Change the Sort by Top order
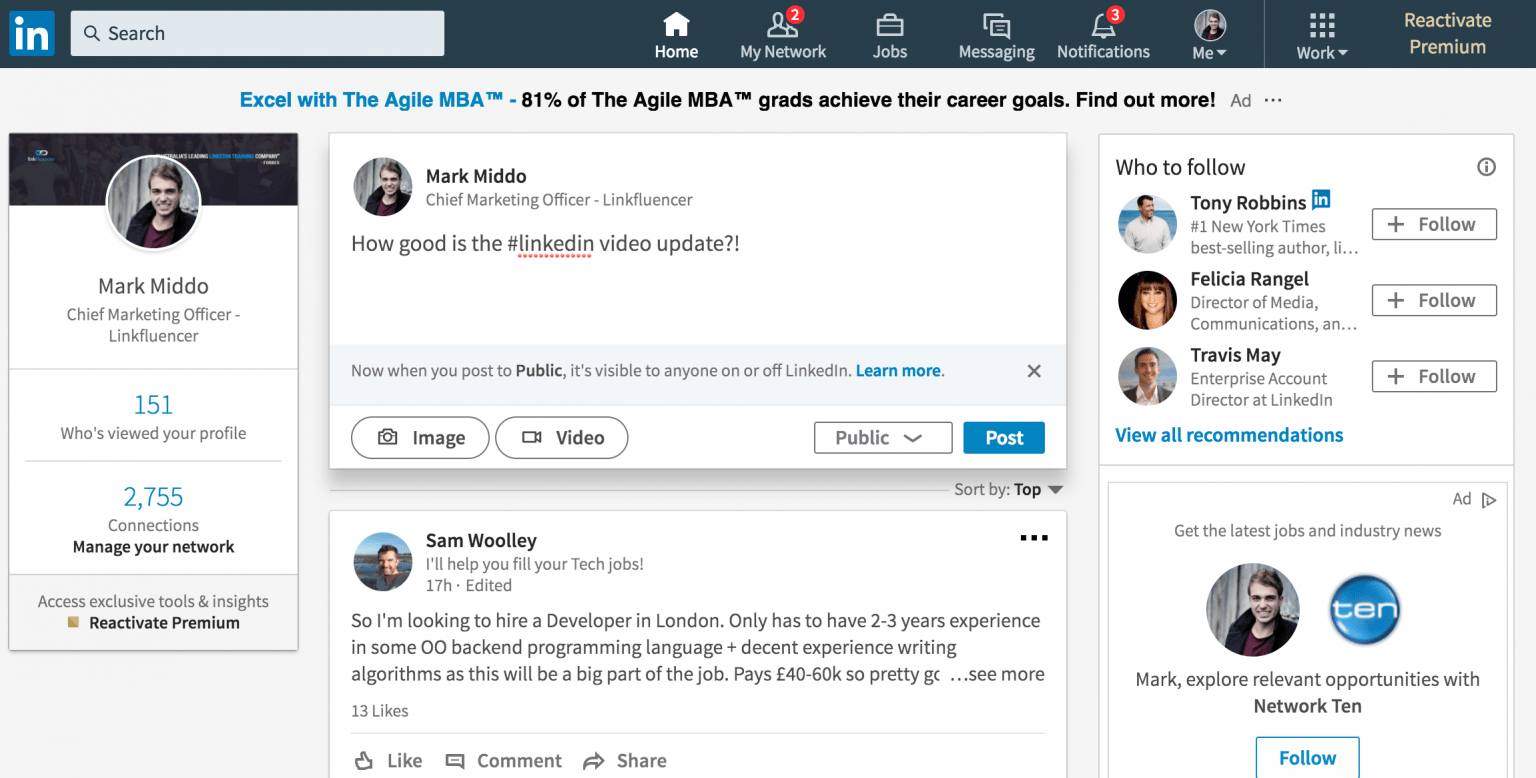The height and width of the screenshot is (778, 1536). click(x=1009, y=489)
